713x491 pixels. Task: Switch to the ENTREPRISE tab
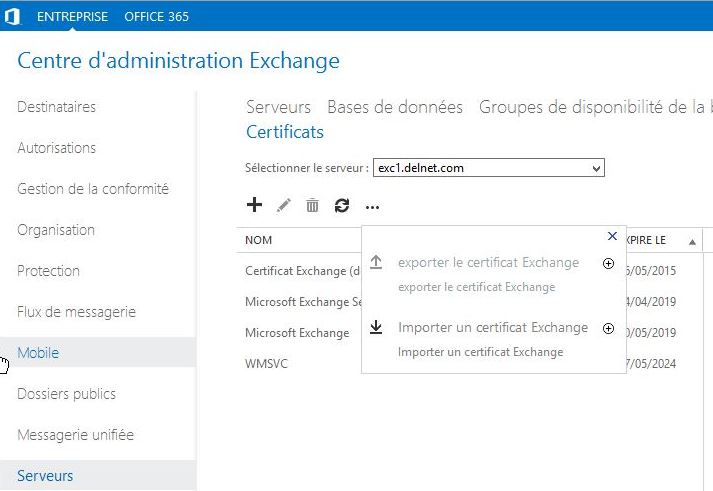tap(73, 17)
